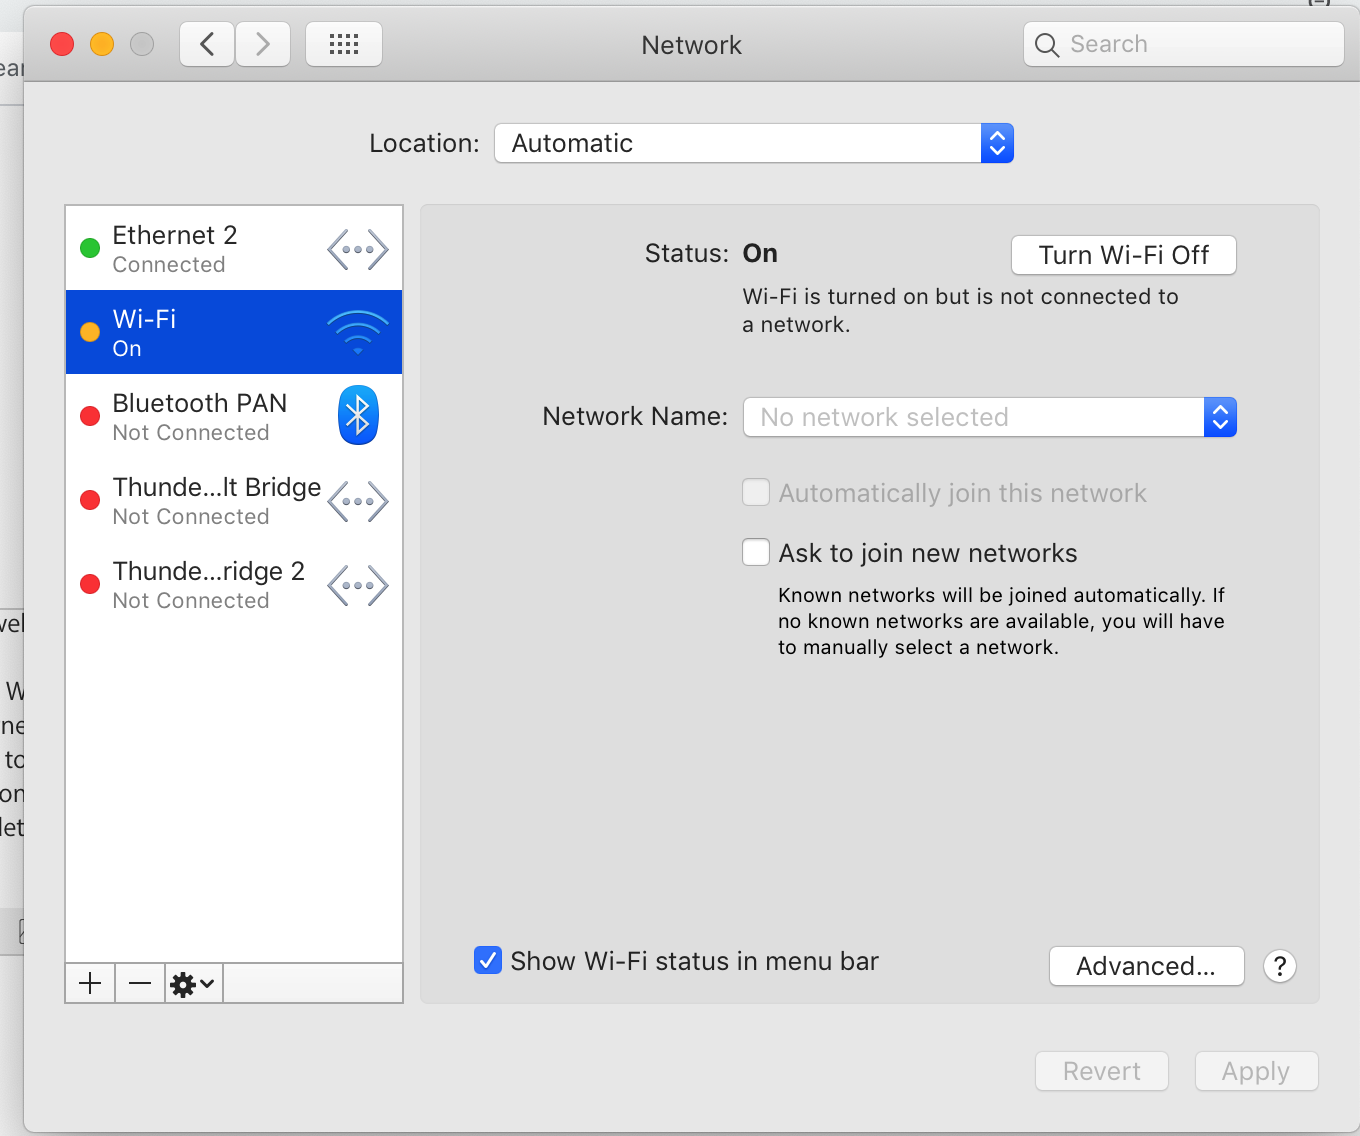Click the Apply button
The height and width of the screenshot is (1136, 1360).
[1257, 1071]
